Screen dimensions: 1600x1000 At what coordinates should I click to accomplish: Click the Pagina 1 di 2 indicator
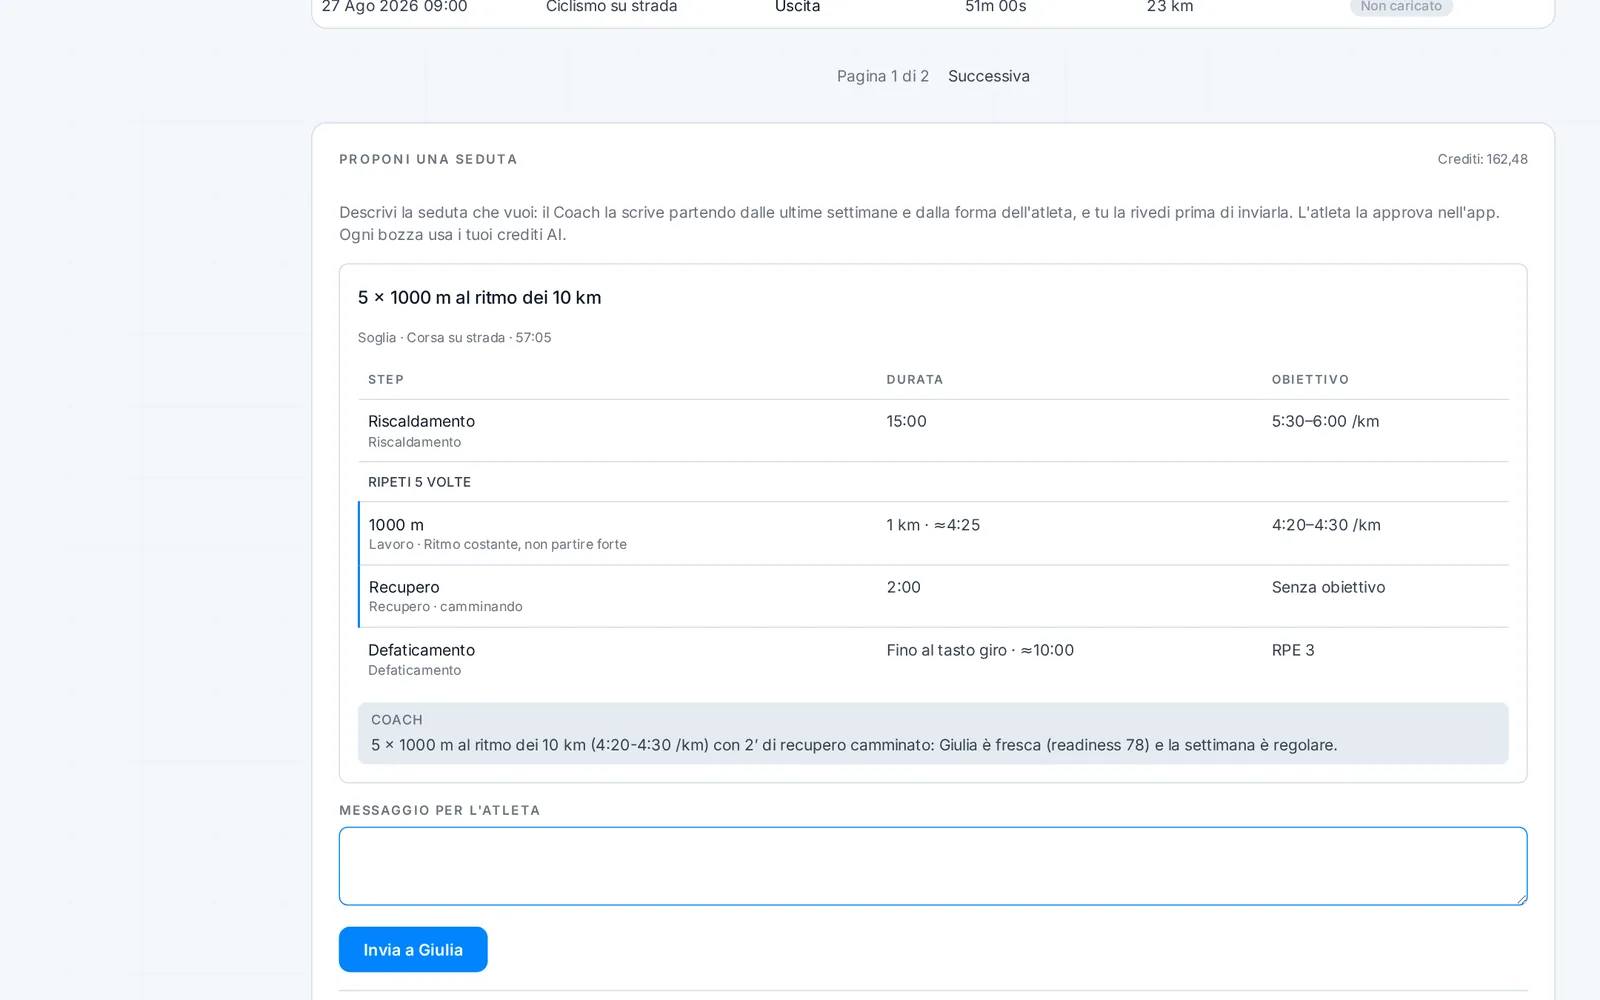coord(883,76)
